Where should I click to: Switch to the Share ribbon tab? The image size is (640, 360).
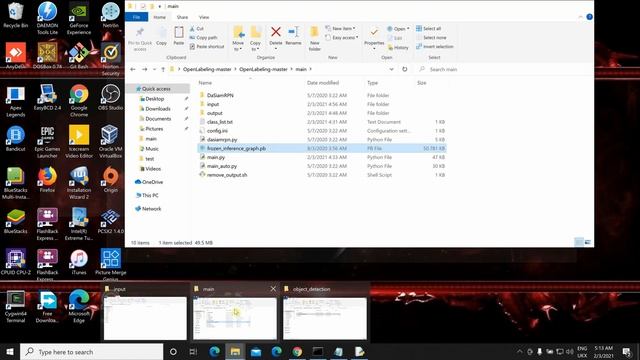pos(182,17)
